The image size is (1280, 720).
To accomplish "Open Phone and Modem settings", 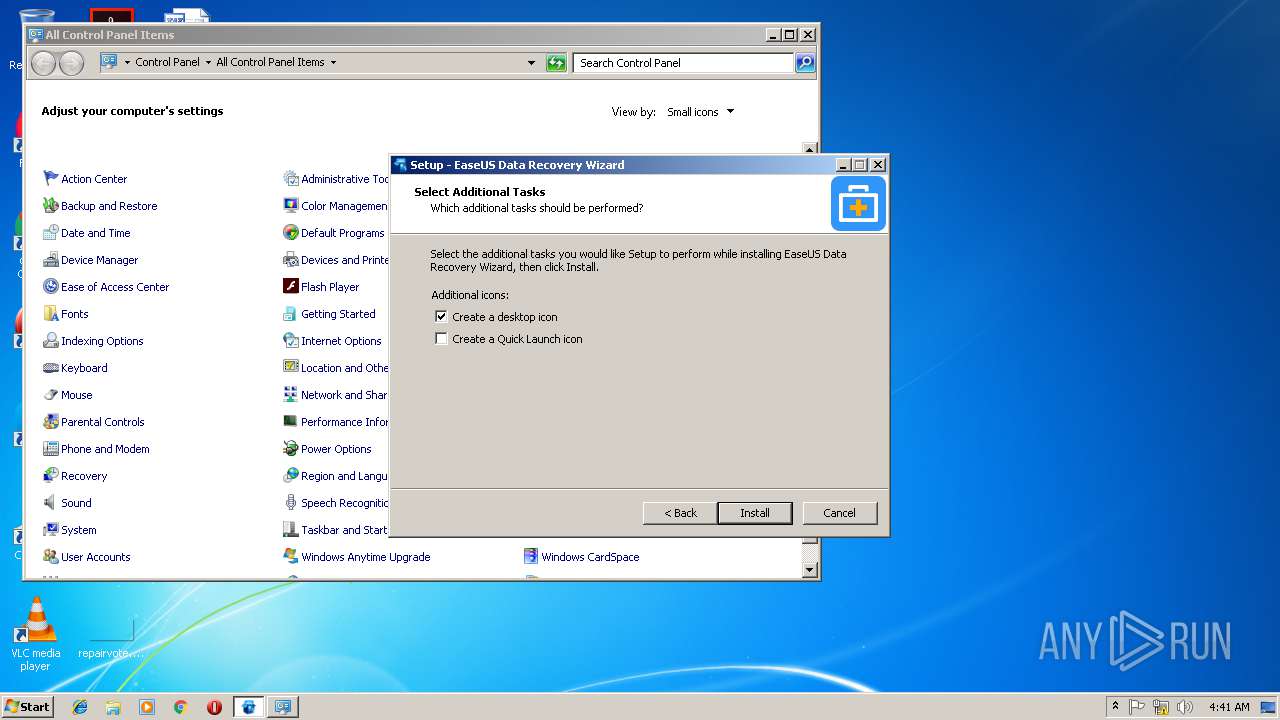I will [96, 449].
